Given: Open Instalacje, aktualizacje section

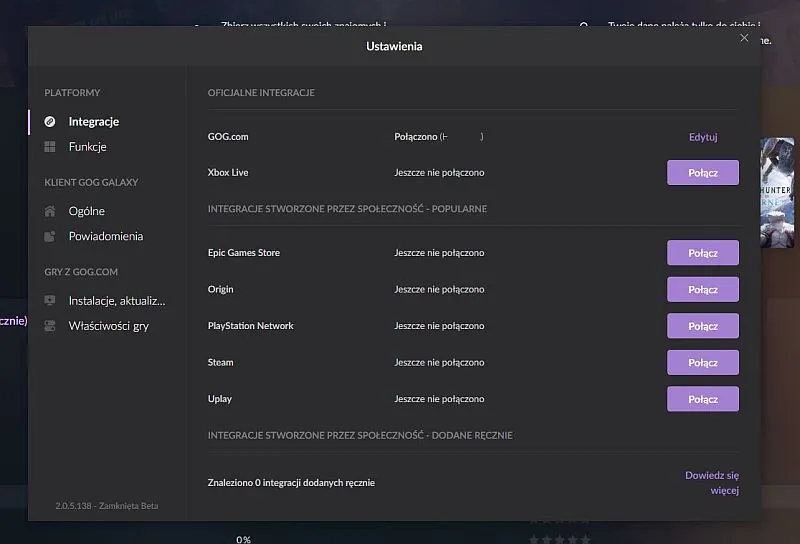Looking at the screenshot, I should pyautogui.click(x=117, y=301).
